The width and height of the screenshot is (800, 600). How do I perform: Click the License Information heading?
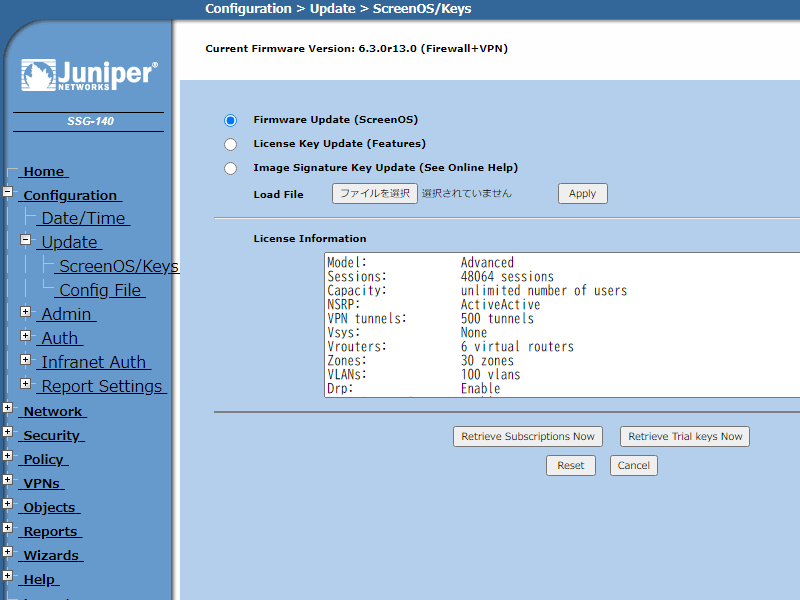pos(310,239)
